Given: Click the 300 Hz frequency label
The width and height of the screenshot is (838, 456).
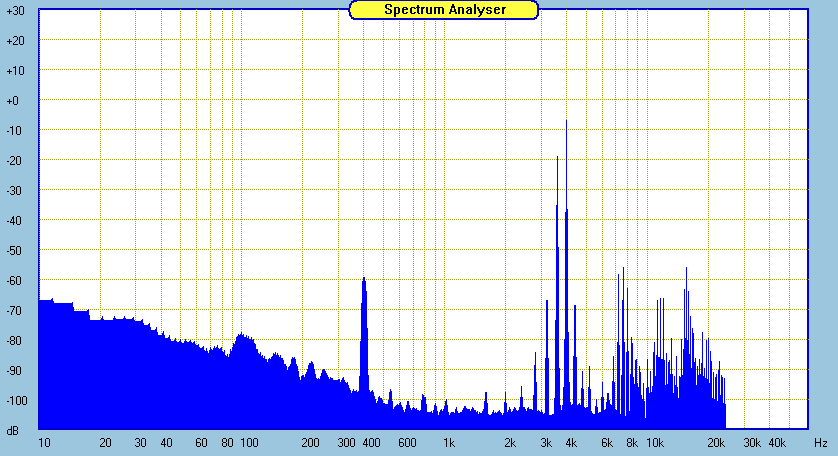Looking at the screenshot, I should coord(346,443).
